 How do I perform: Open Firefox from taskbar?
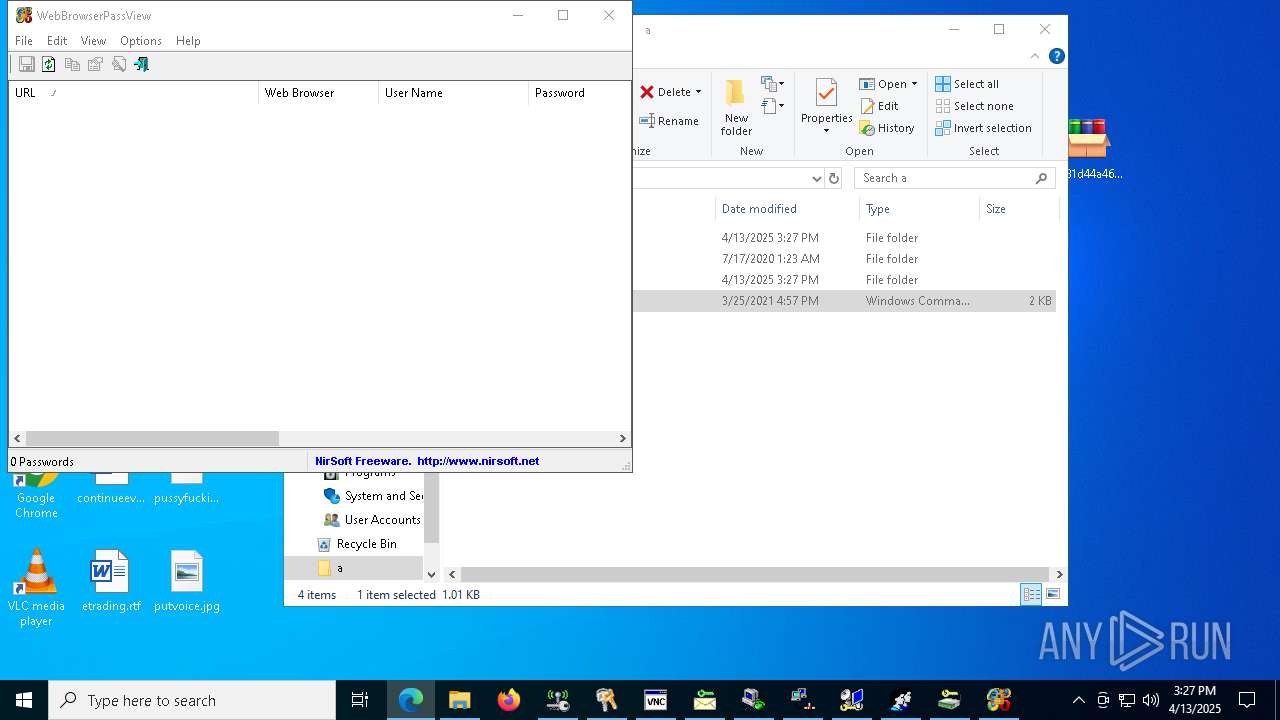click(509, 700)
